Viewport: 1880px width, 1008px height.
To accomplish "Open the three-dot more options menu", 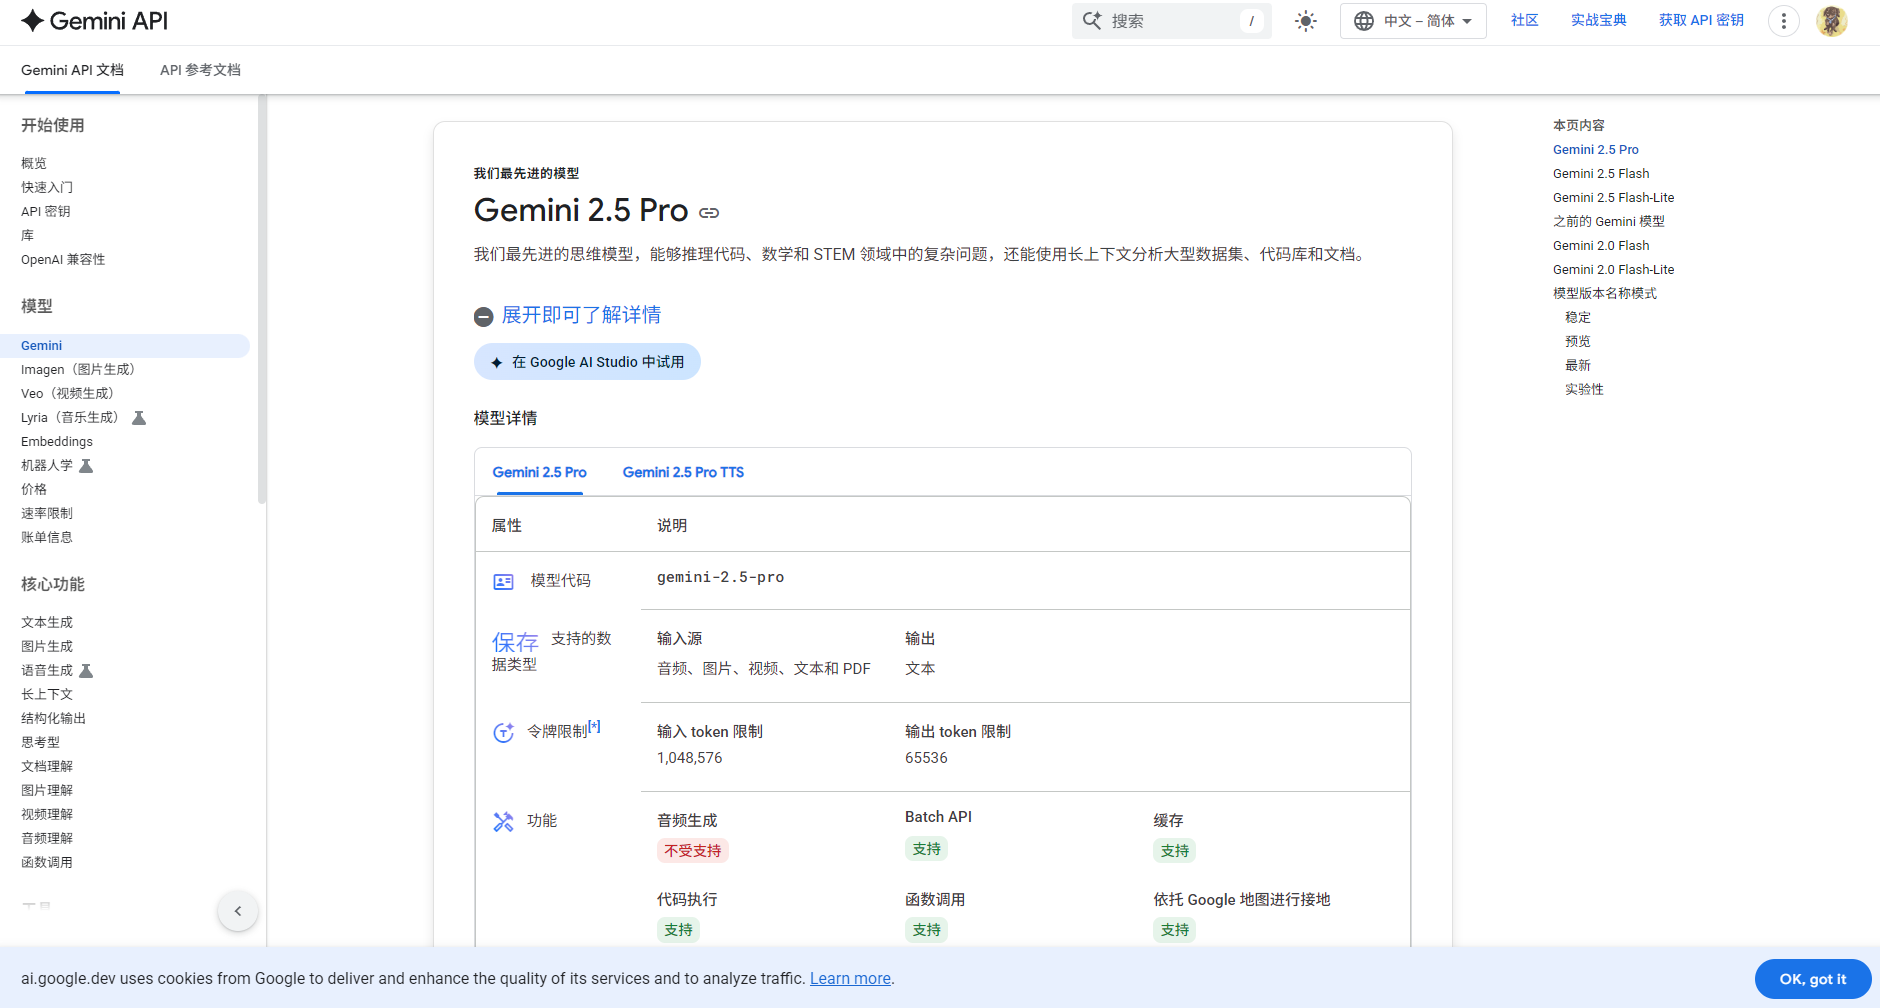I will point(1783,21).
